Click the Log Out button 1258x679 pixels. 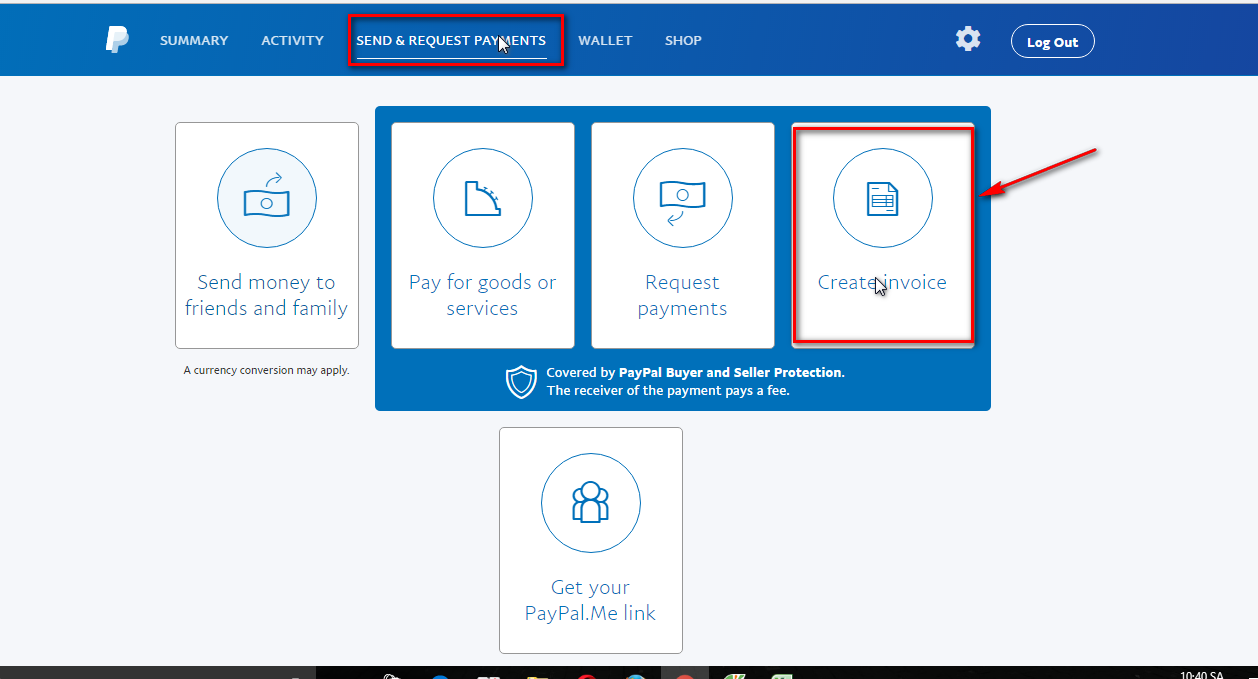[1053, 42]
